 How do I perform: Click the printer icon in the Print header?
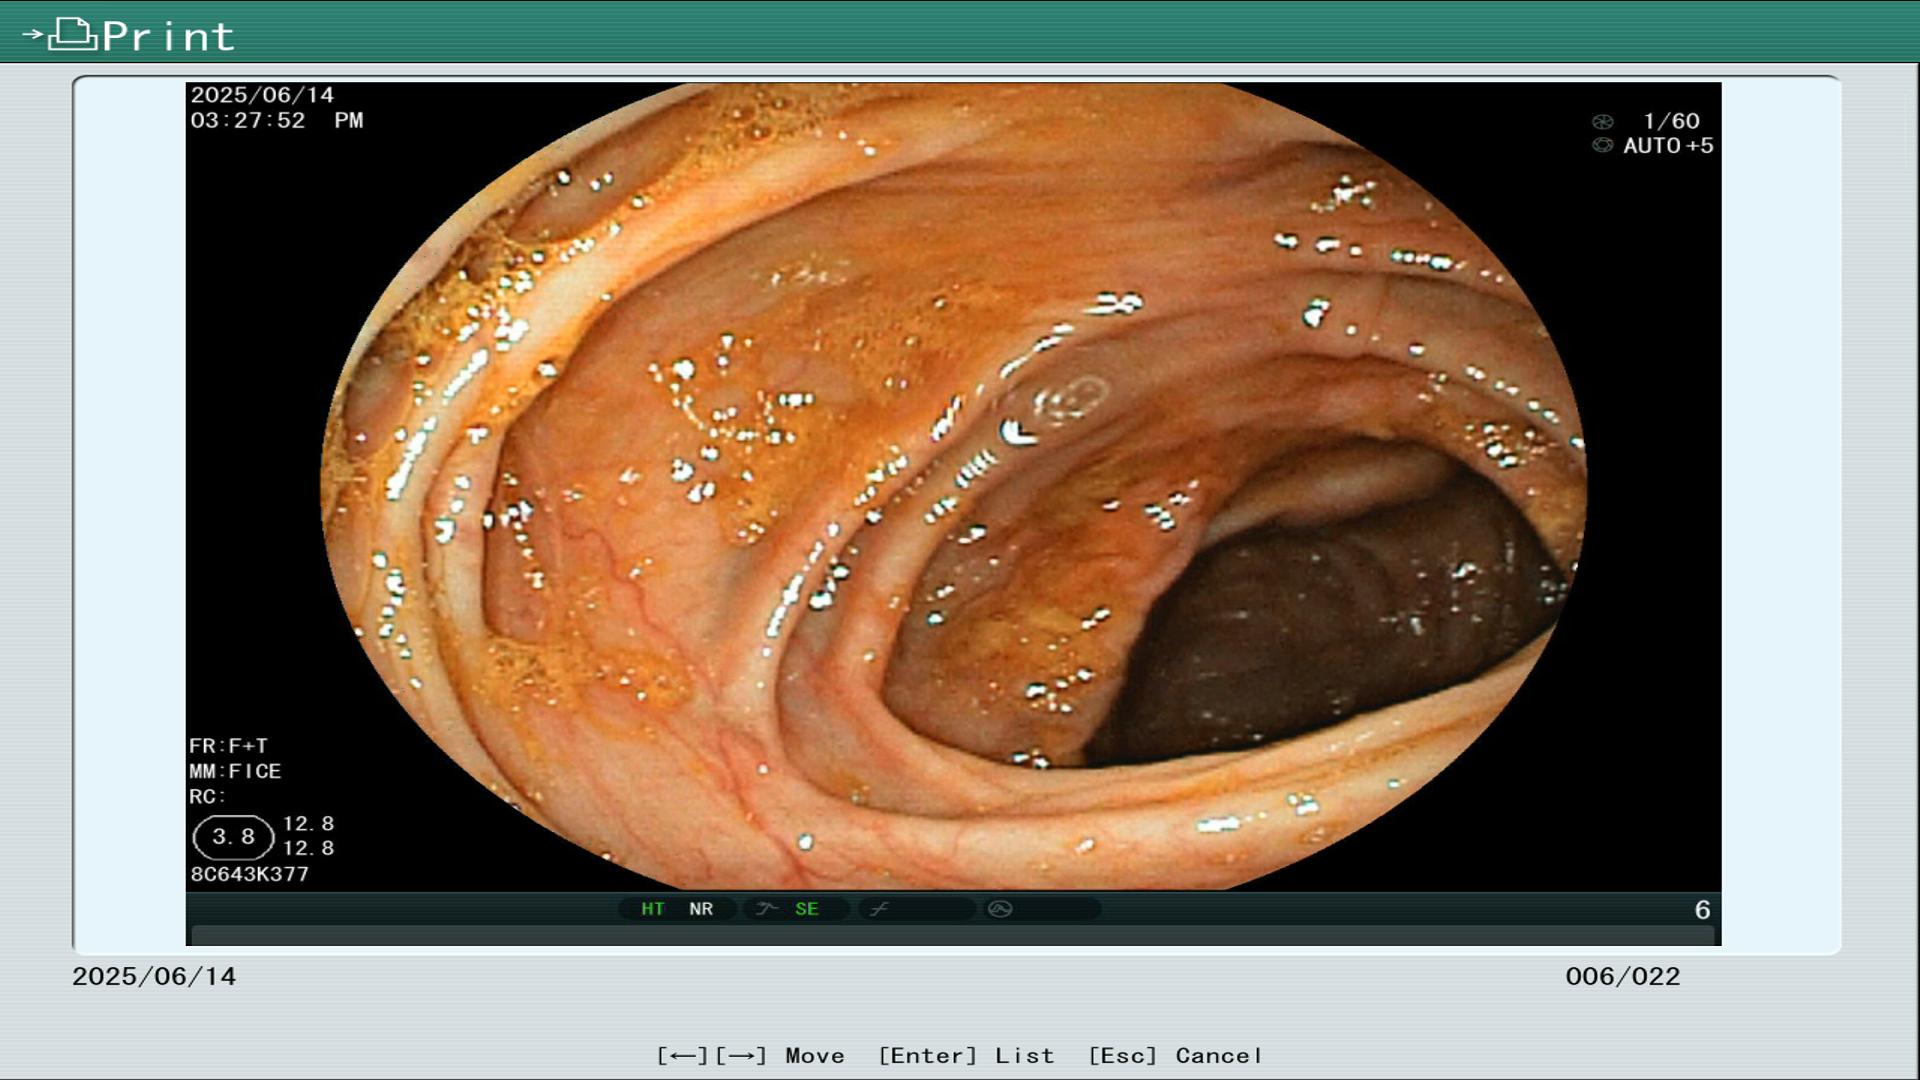pos(72,34)
